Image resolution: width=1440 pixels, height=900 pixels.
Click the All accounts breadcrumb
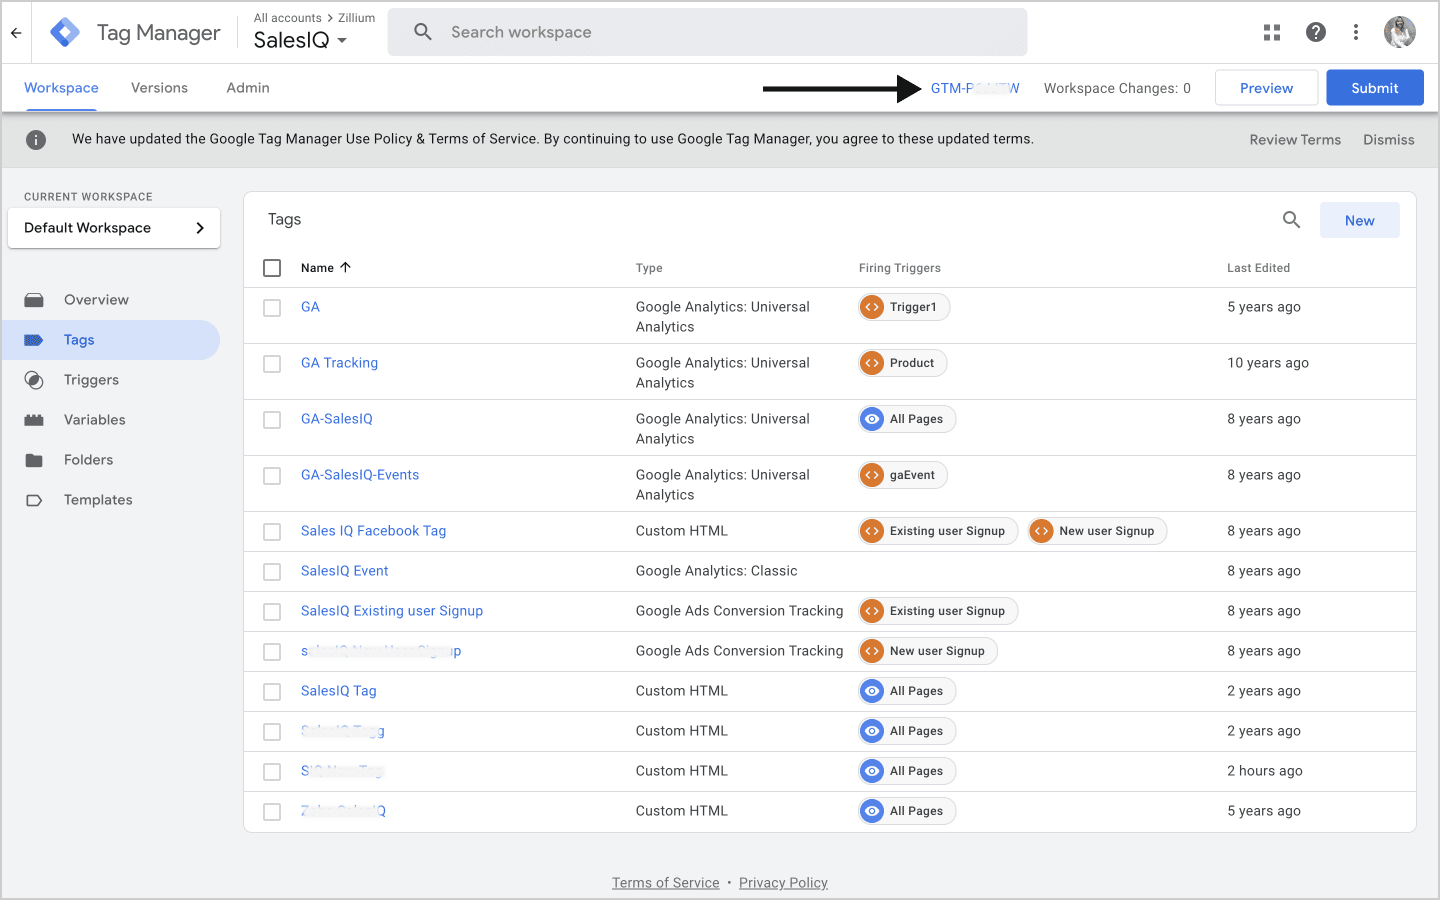287,18
